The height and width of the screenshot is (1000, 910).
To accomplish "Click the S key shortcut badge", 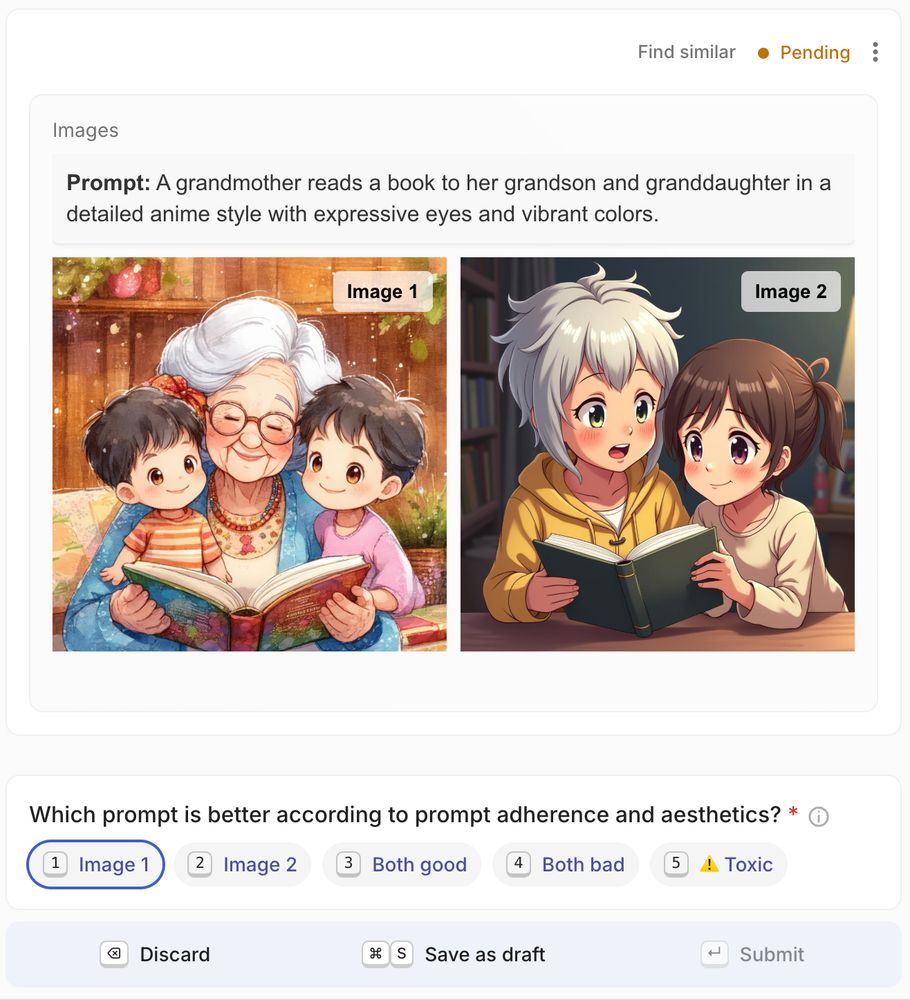I will [x=401, y=954].
